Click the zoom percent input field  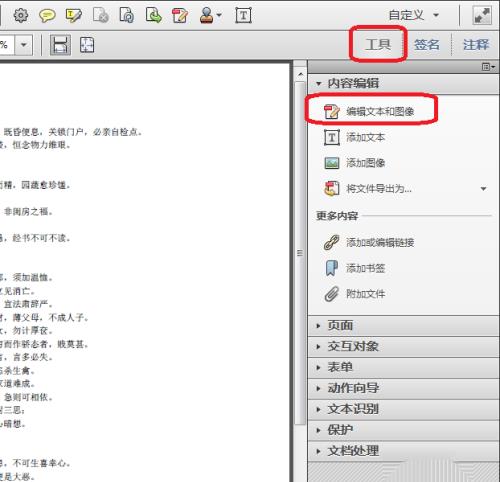[x=7, y=45]
